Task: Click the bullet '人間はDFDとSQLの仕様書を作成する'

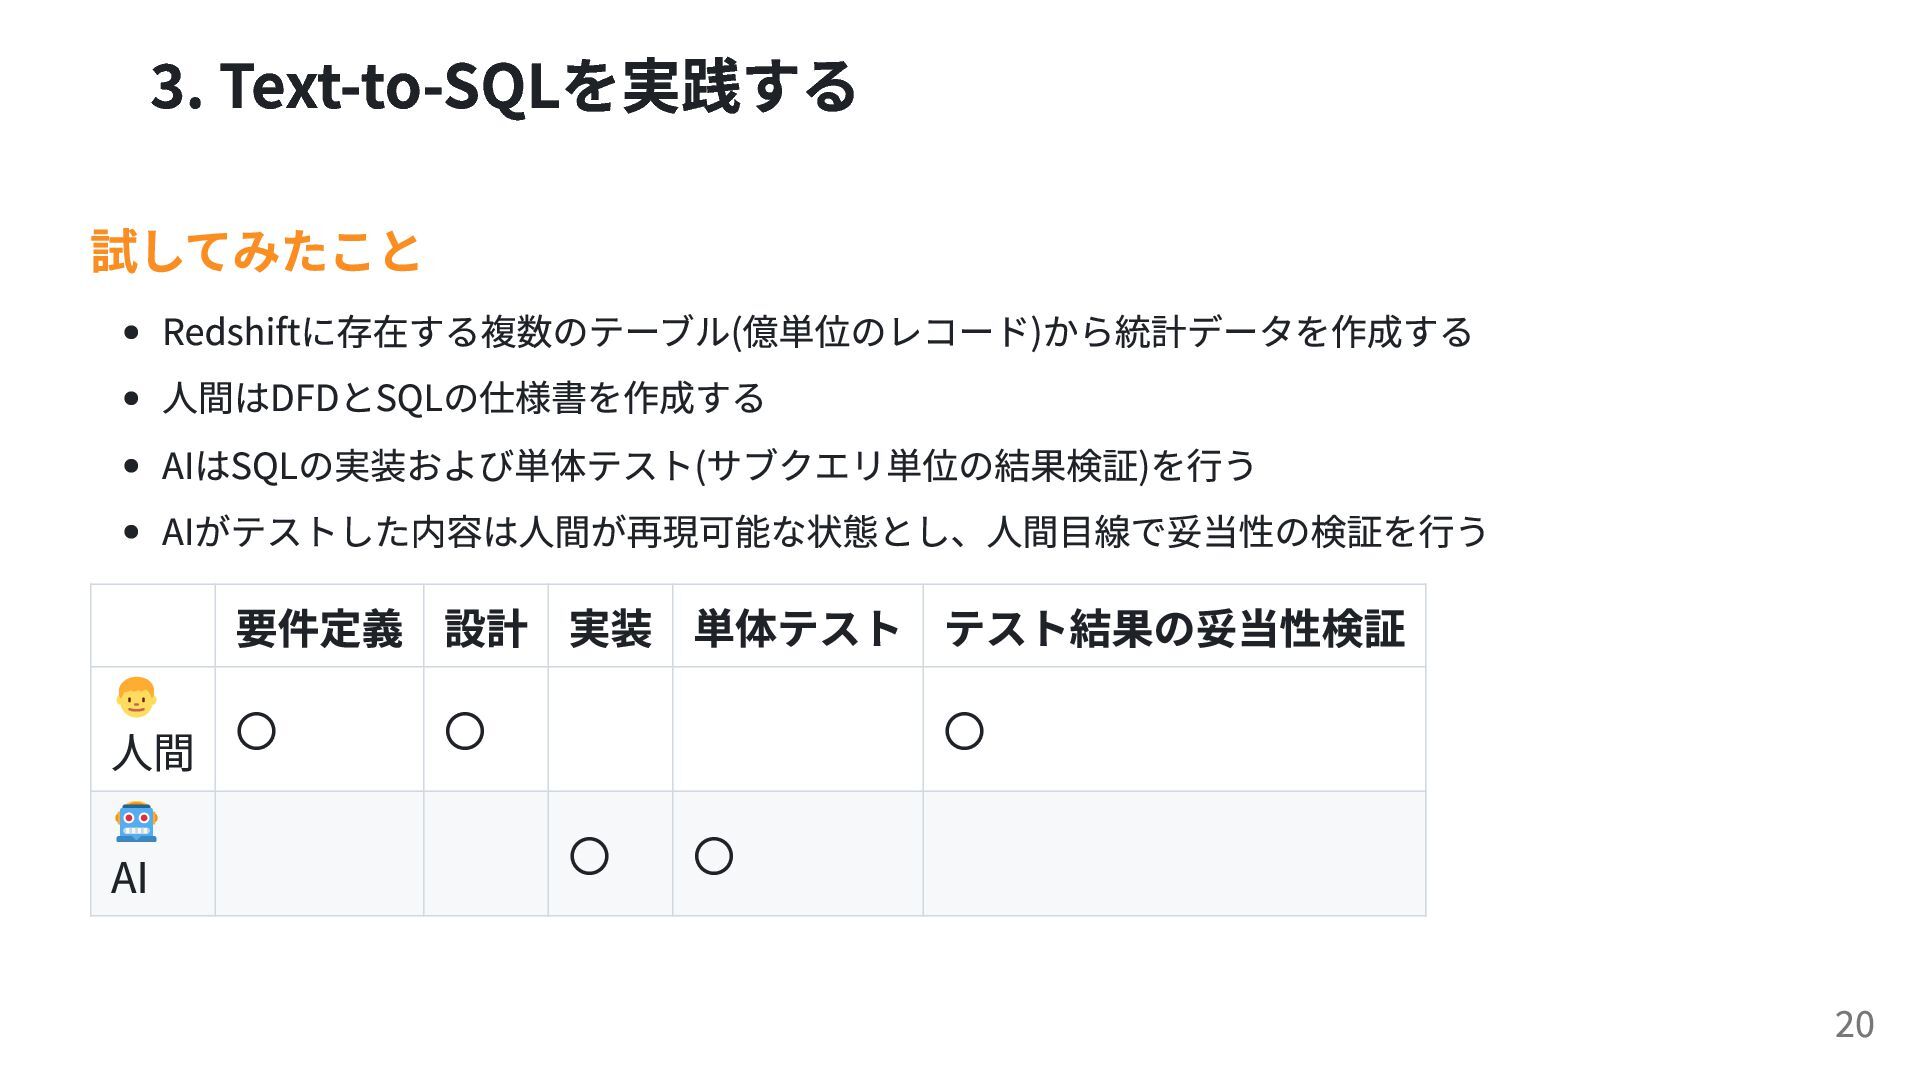Action: click(x=463, y=398)
